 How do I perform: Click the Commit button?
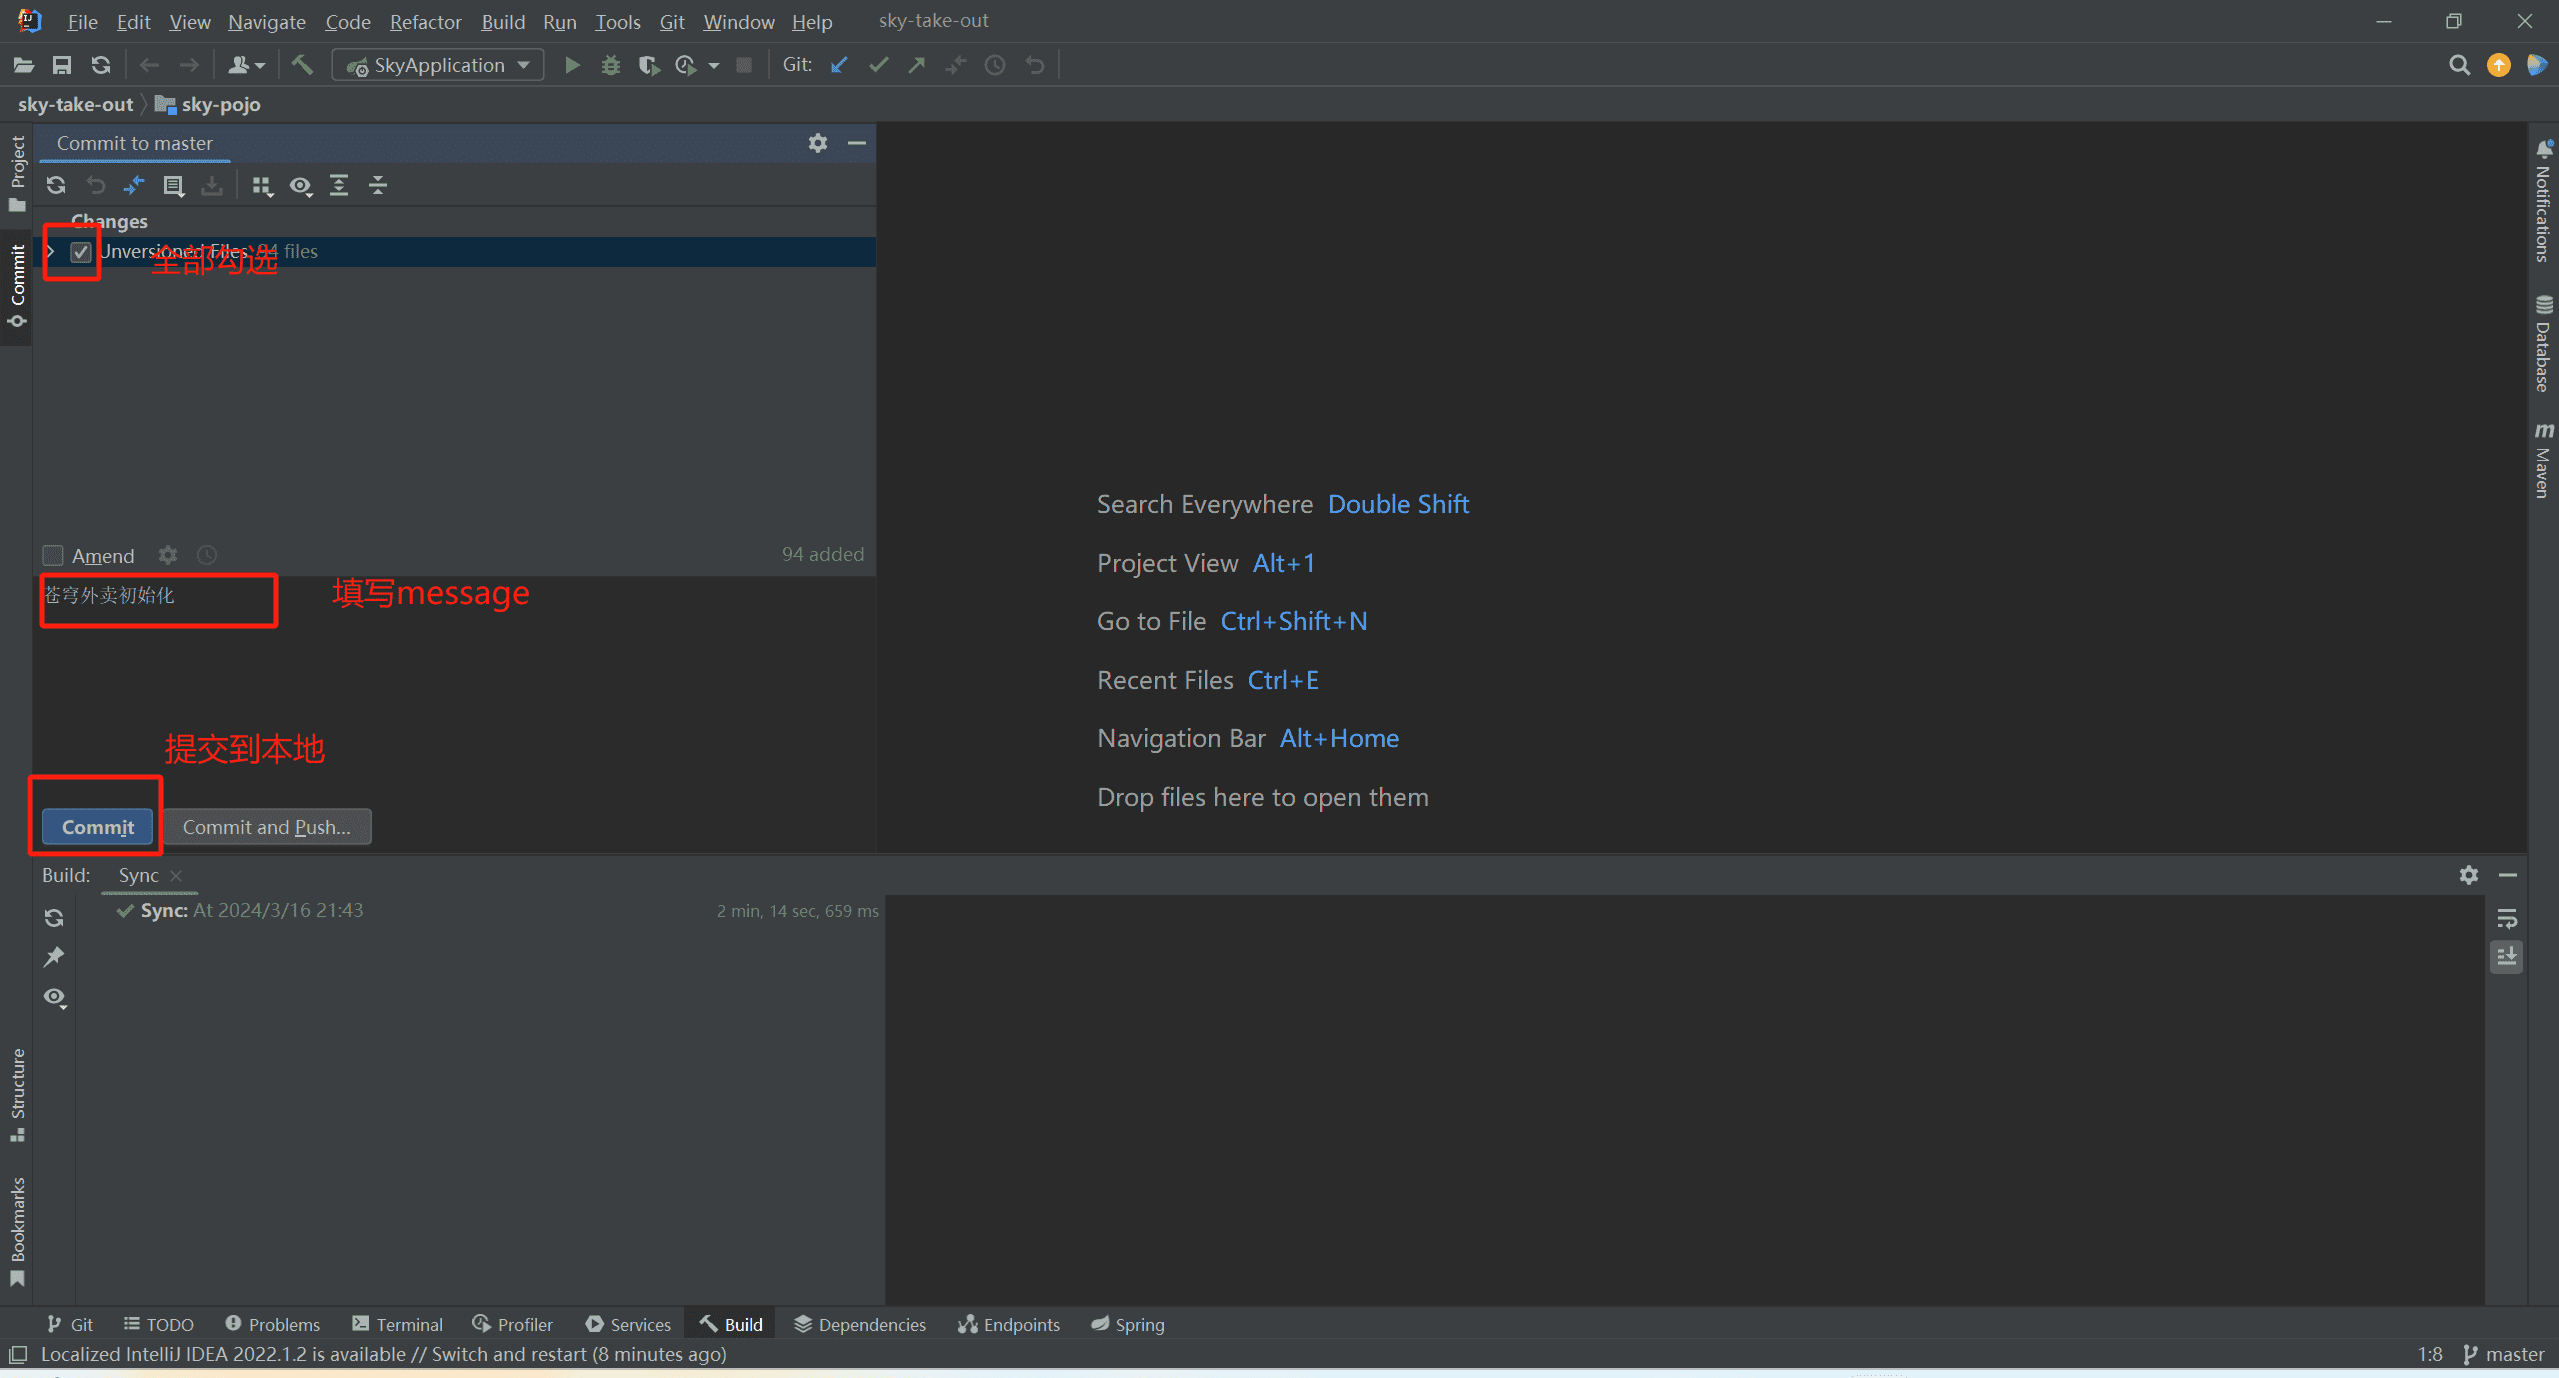click(97, 827)
